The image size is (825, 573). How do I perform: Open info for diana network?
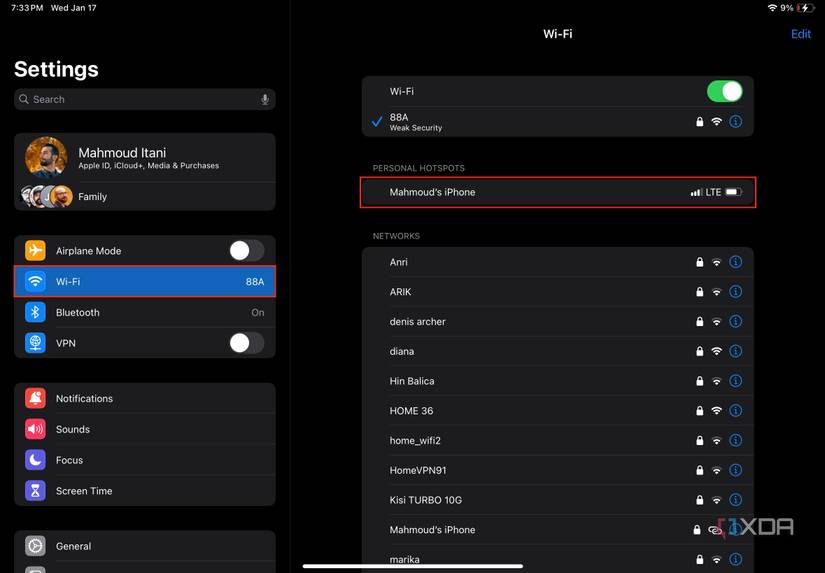pyautogui.click(x=736, y=351)
